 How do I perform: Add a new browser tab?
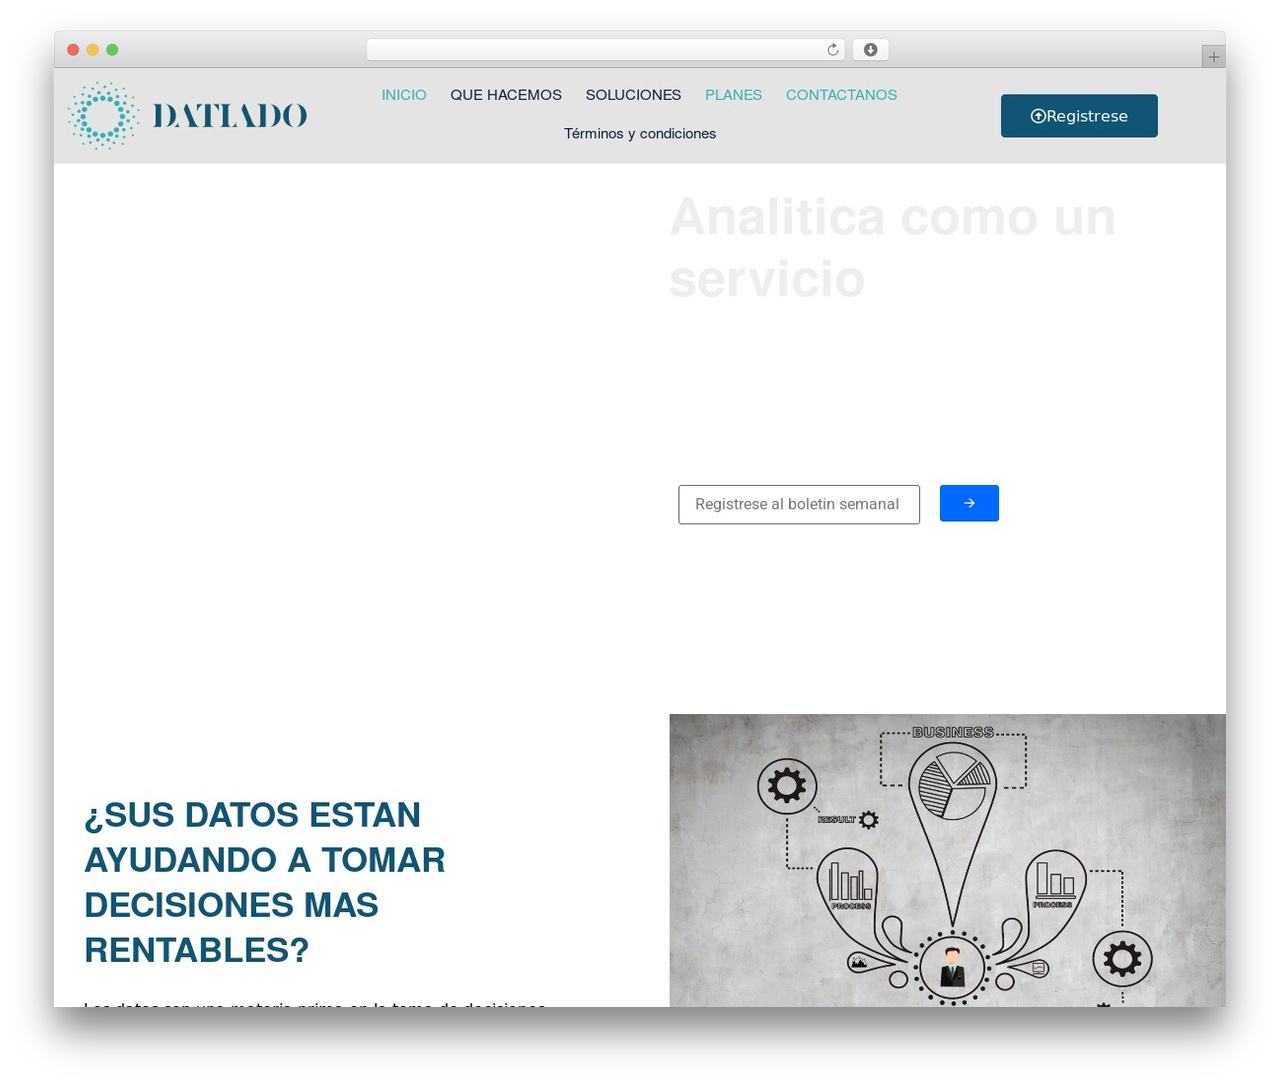pos(1213,57)
